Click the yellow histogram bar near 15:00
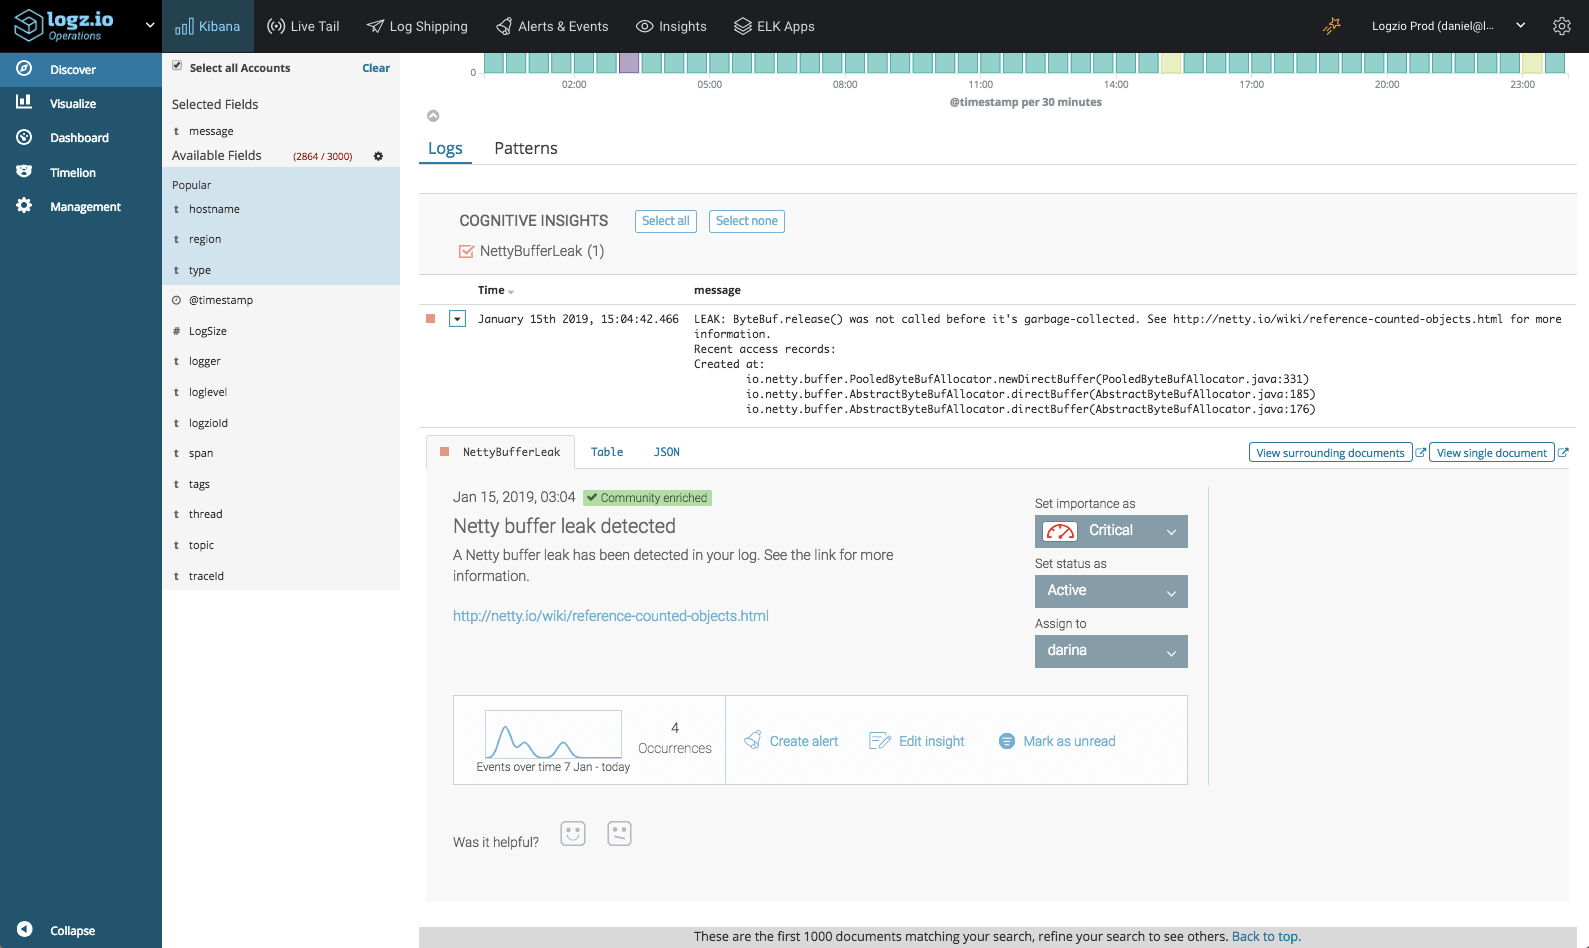 (x=1171, y=63)
